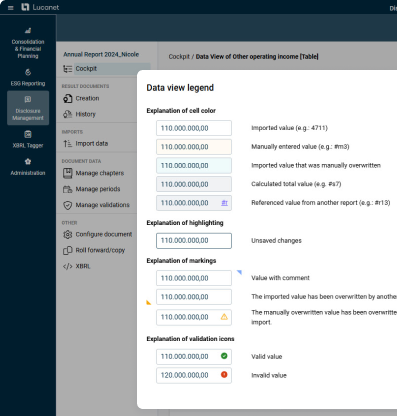Open Manage chapters

tap(100, 173)
